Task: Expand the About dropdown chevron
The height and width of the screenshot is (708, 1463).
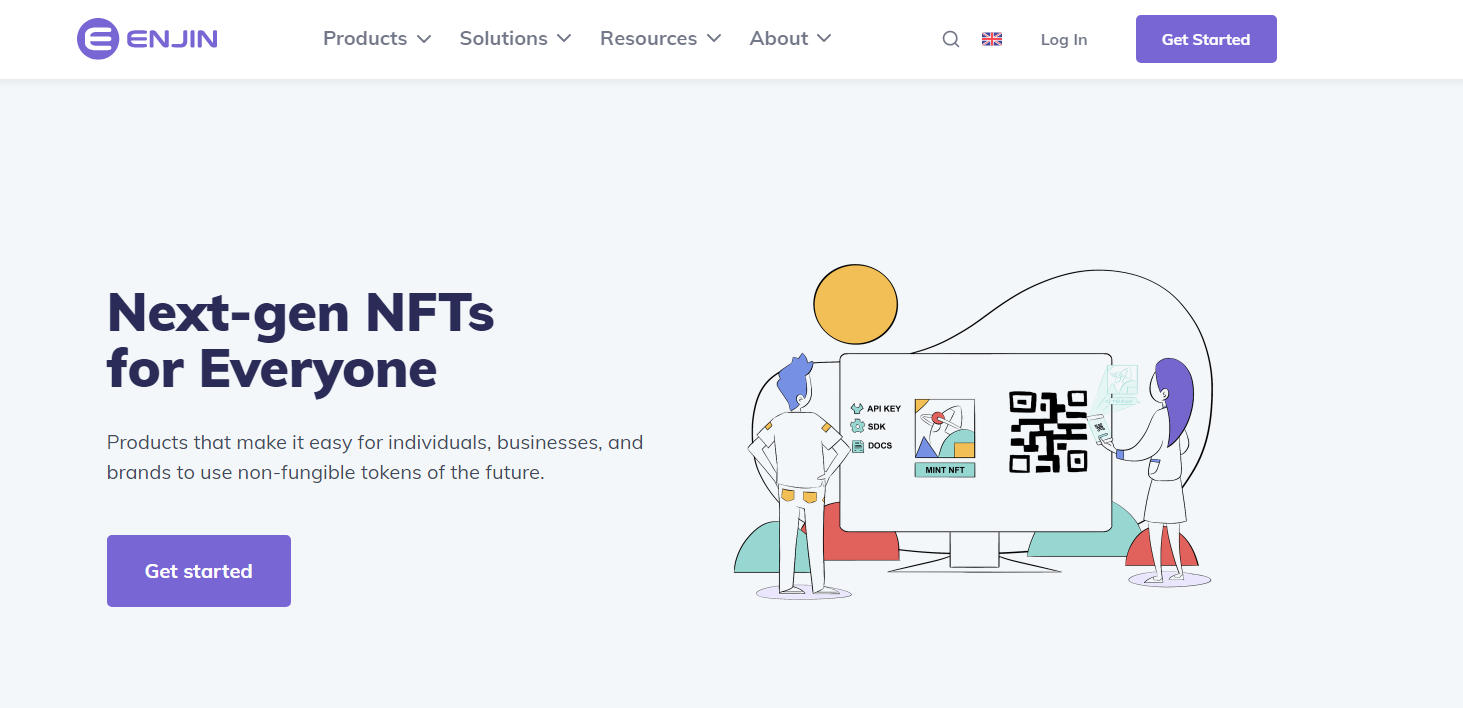Action: tap(824, 39)
